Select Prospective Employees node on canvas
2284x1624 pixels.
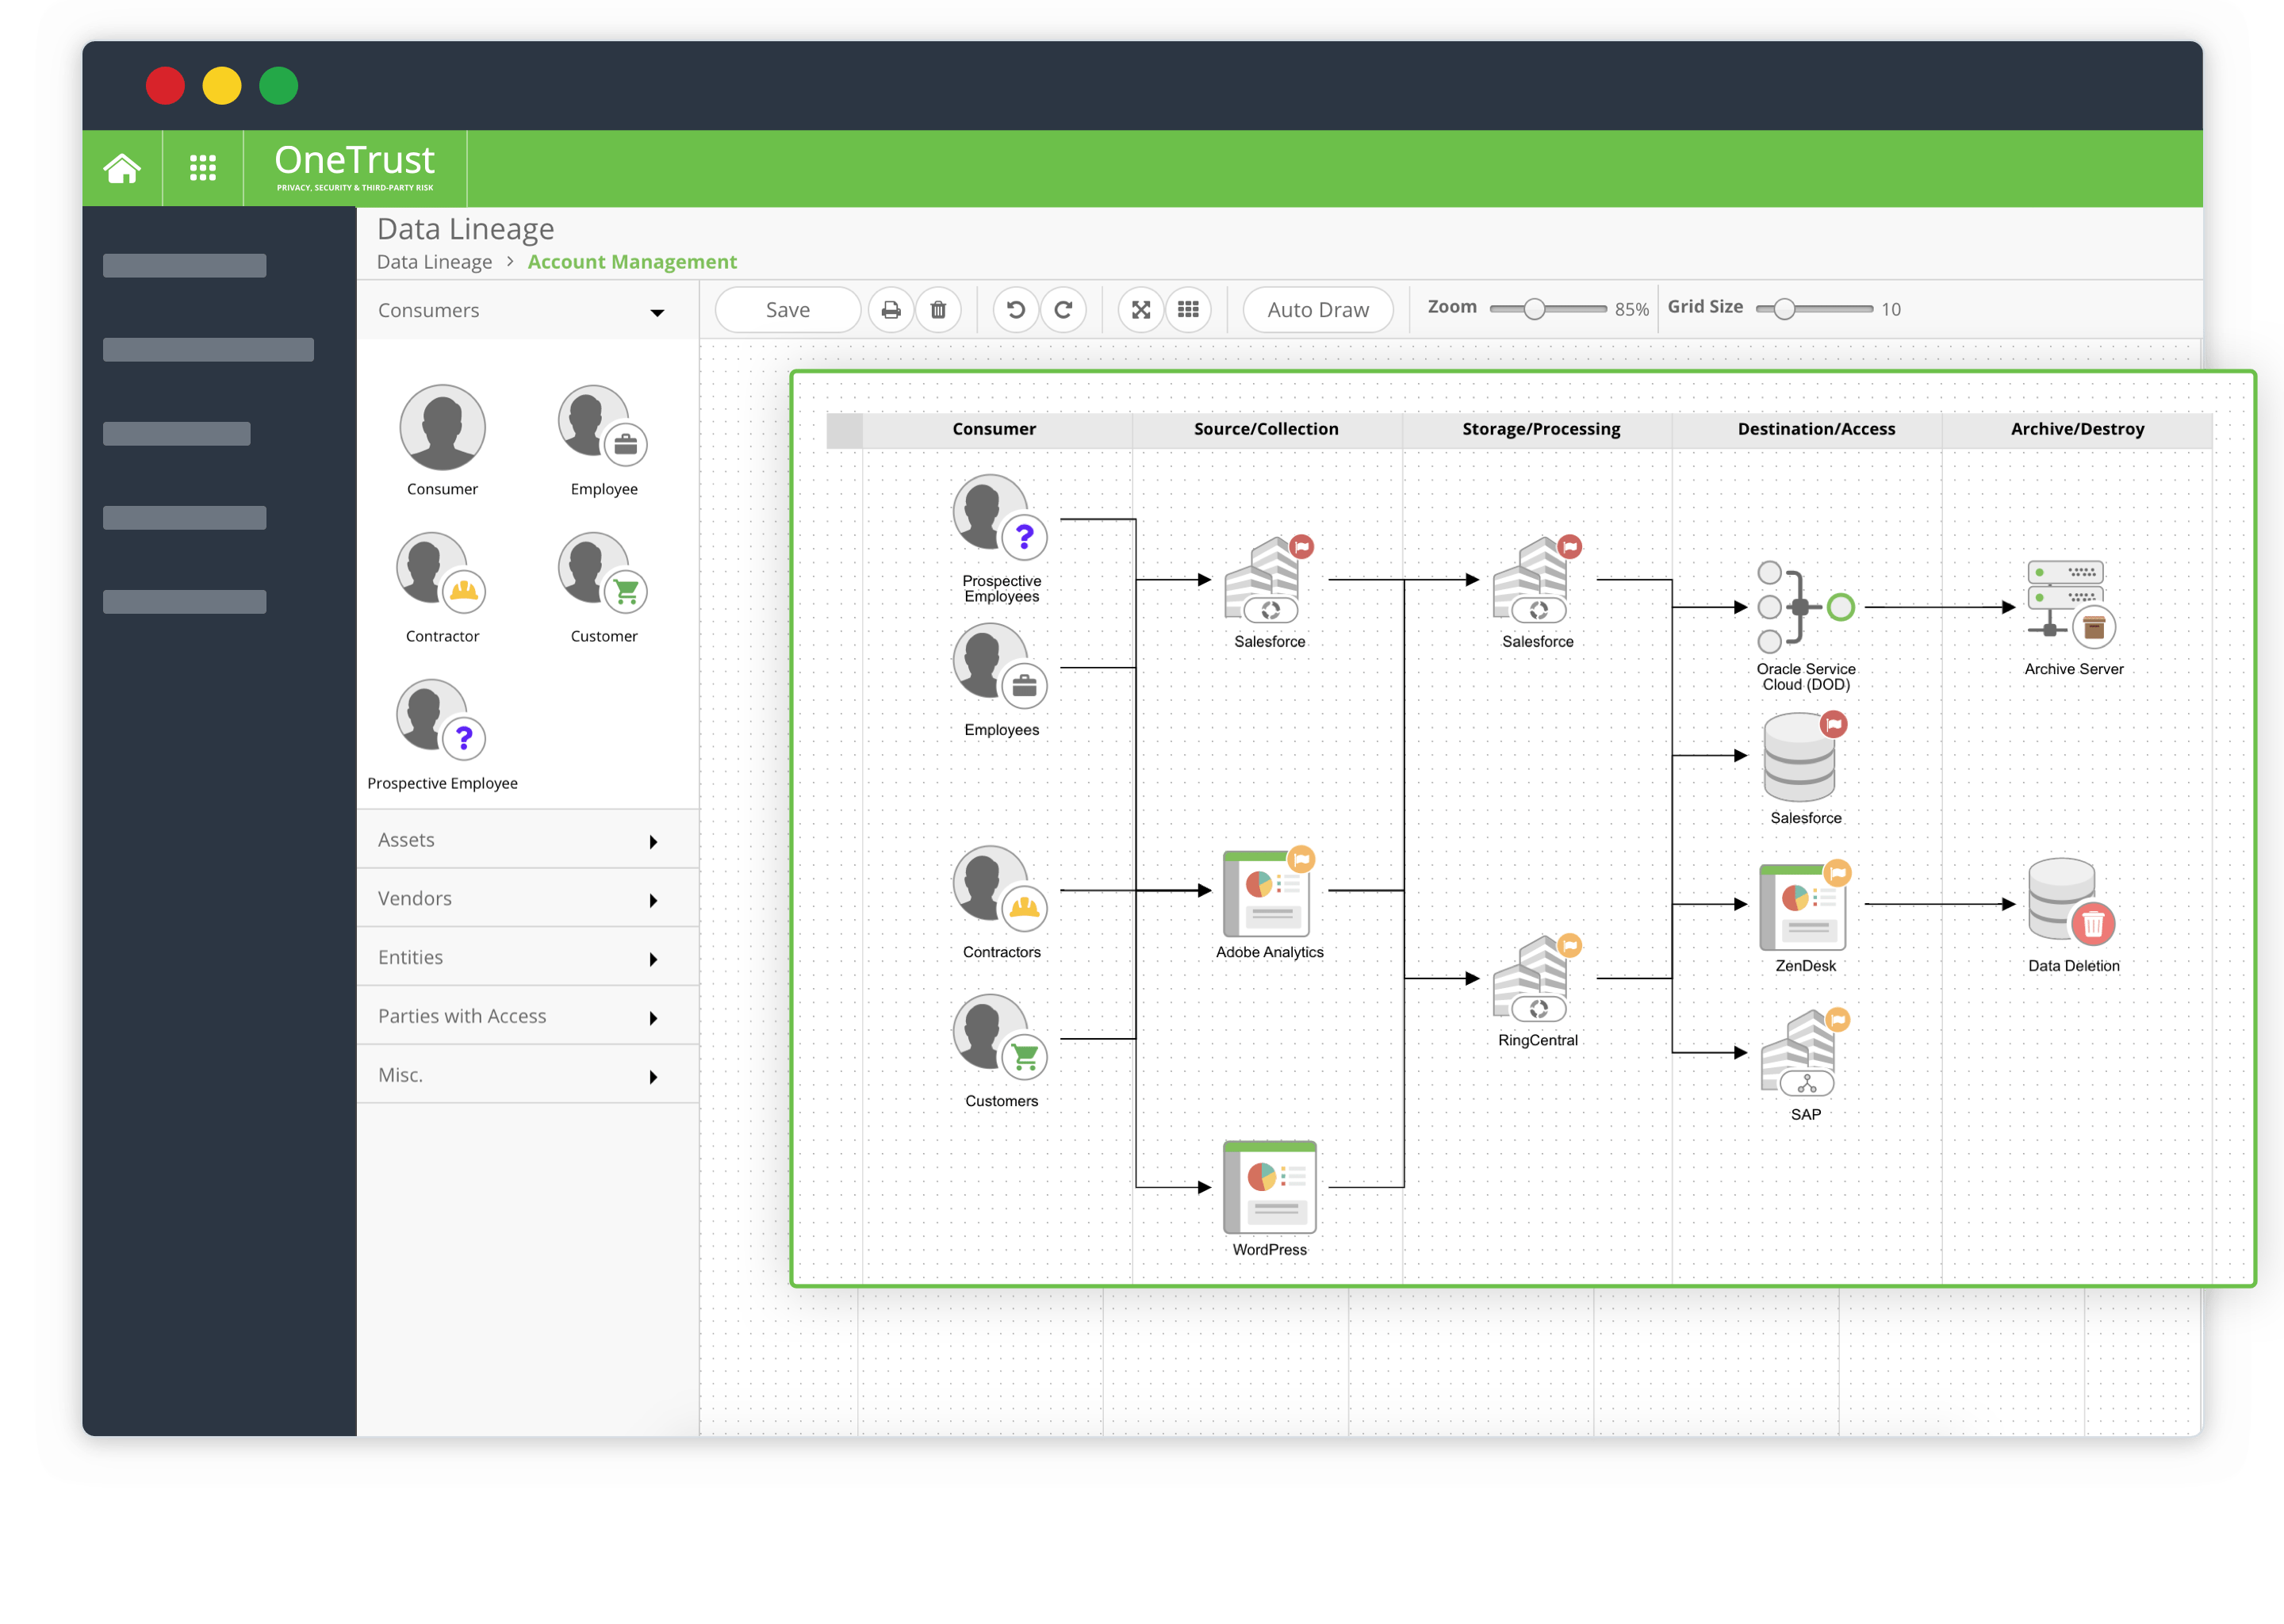click(1000, 516)
